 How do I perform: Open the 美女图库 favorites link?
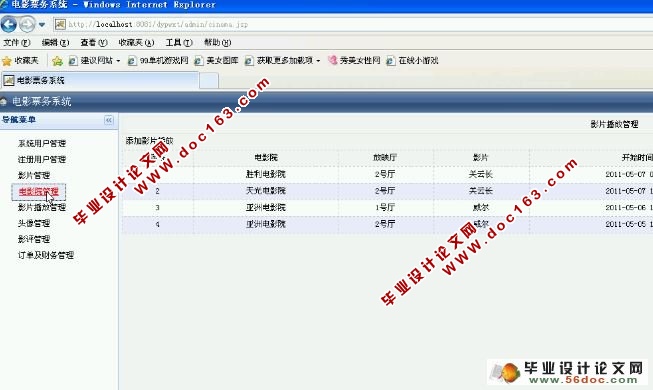[x=217, y=61]
